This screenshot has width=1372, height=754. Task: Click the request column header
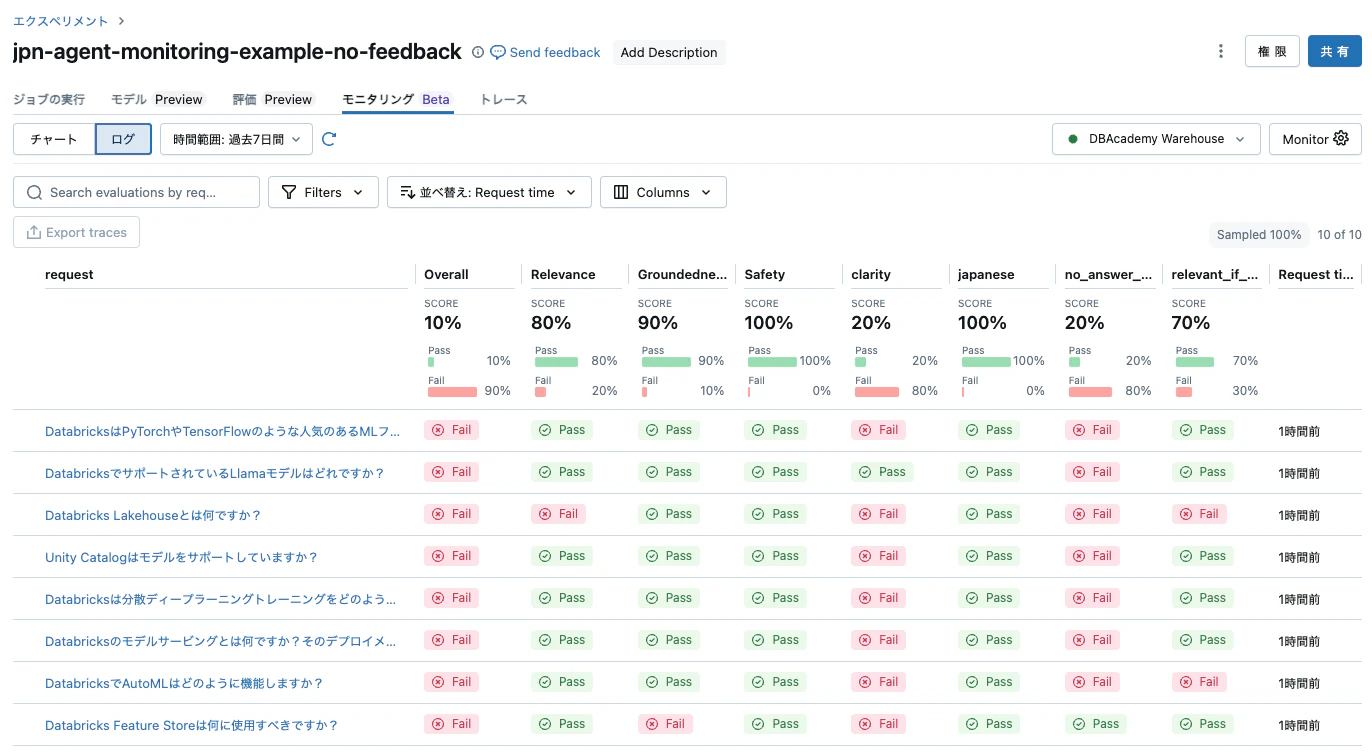(x=69, y=274)
